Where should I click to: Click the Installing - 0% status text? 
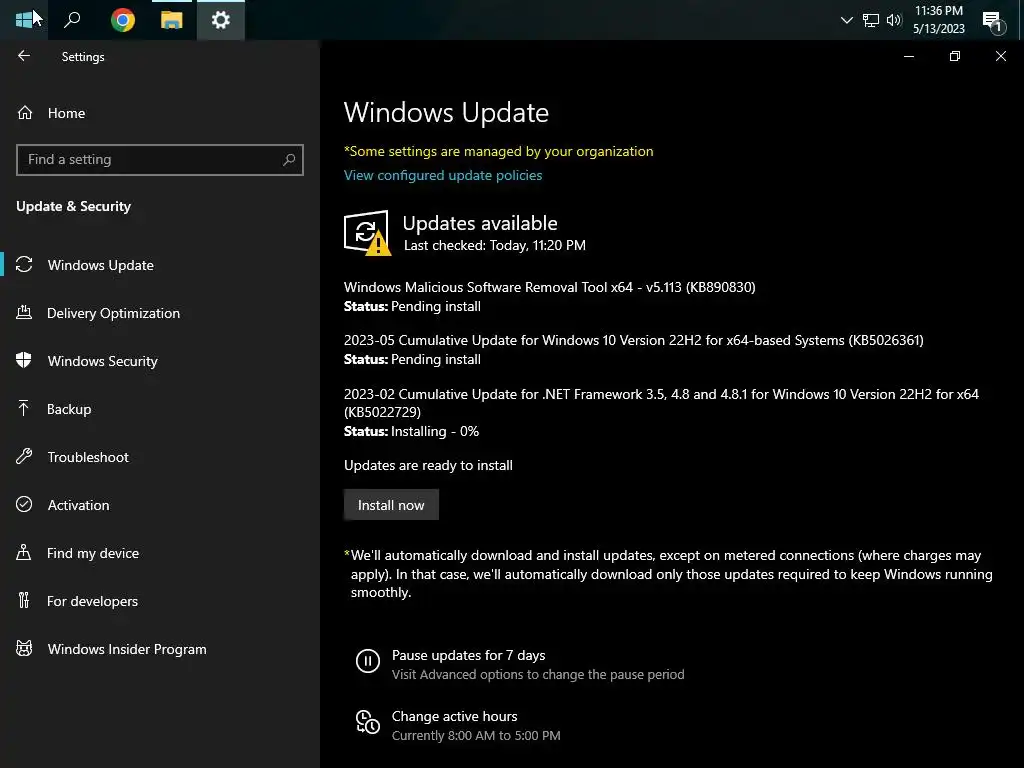pyautogui.click(x=435, y=432)
